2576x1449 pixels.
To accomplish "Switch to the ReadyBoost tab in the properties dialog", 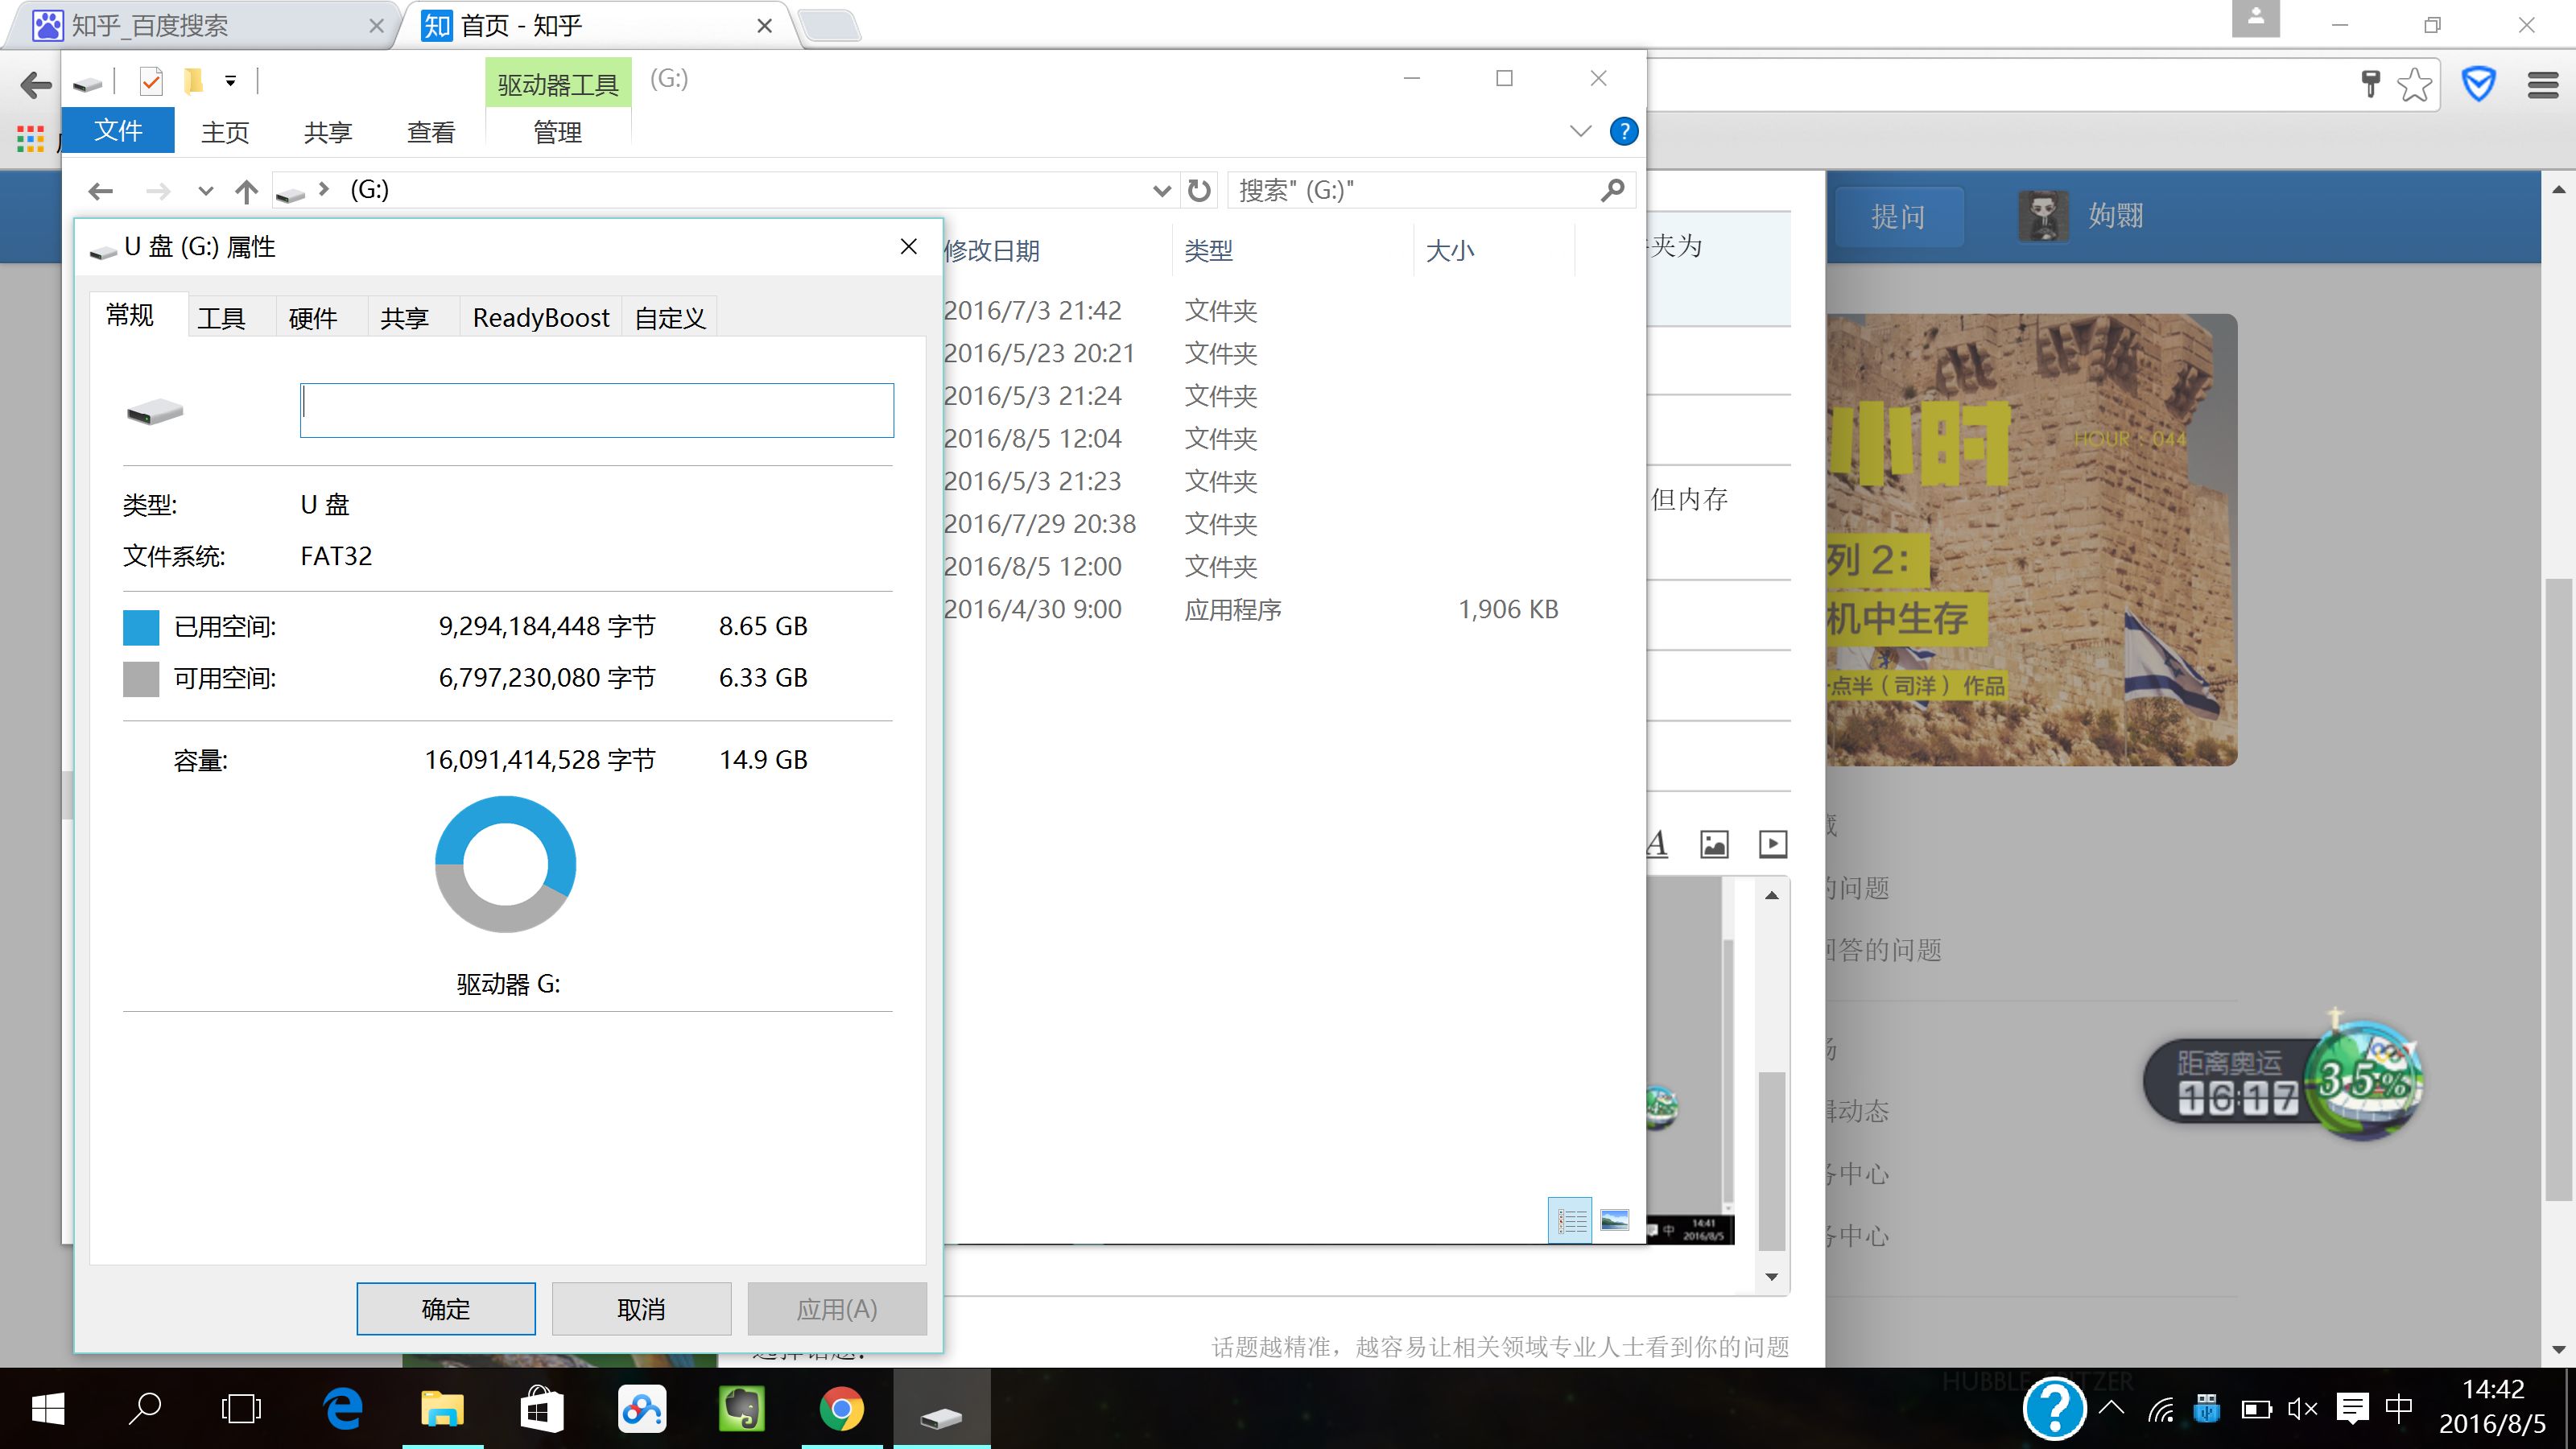I will [540, 316].
